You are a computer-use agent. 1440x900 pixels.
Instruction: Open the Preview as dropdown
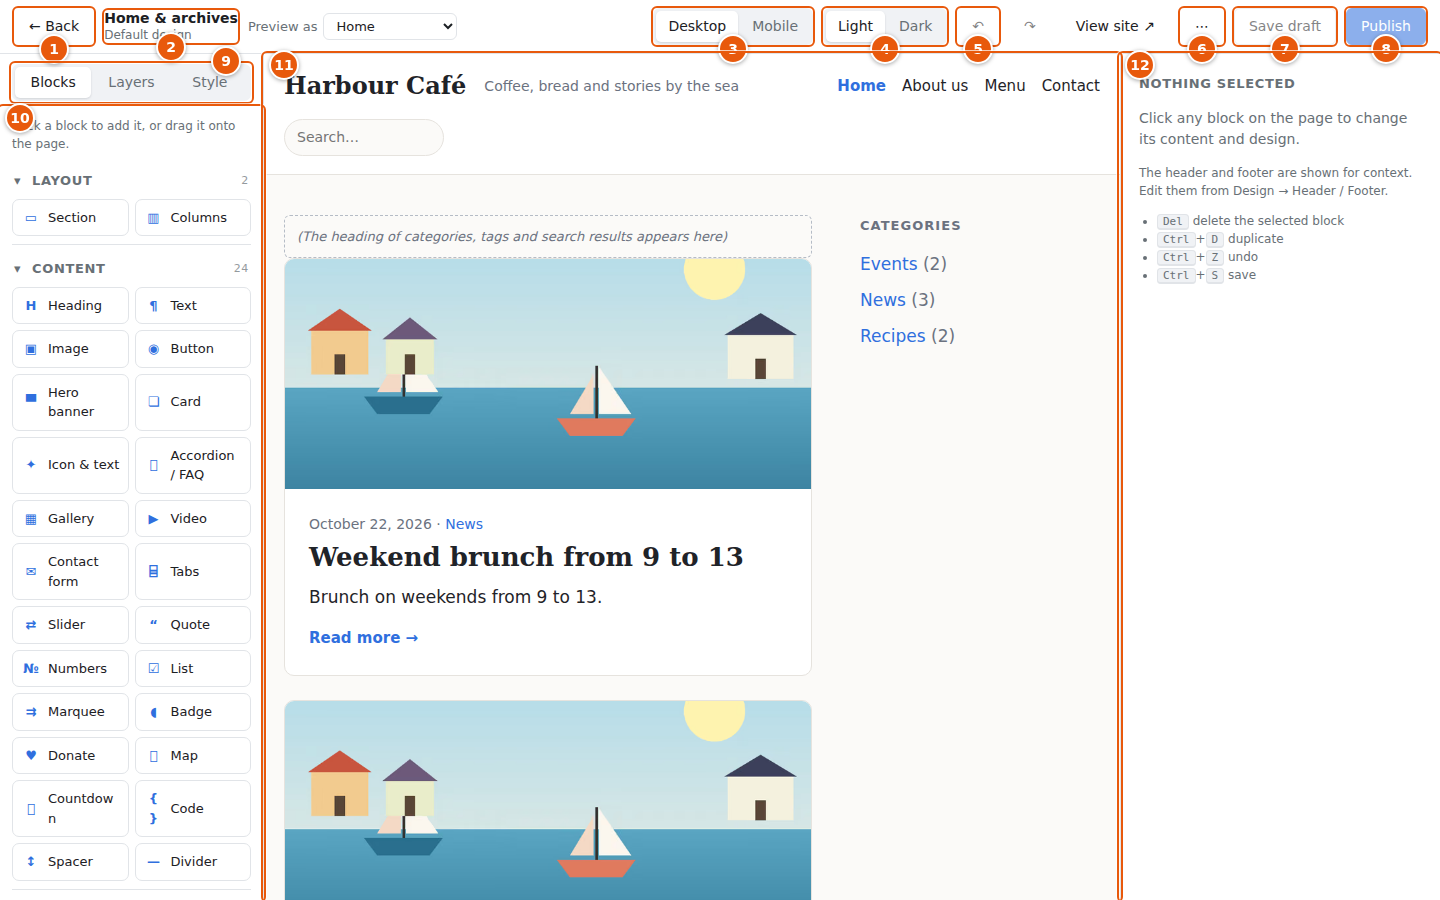[x=390, y=27]
